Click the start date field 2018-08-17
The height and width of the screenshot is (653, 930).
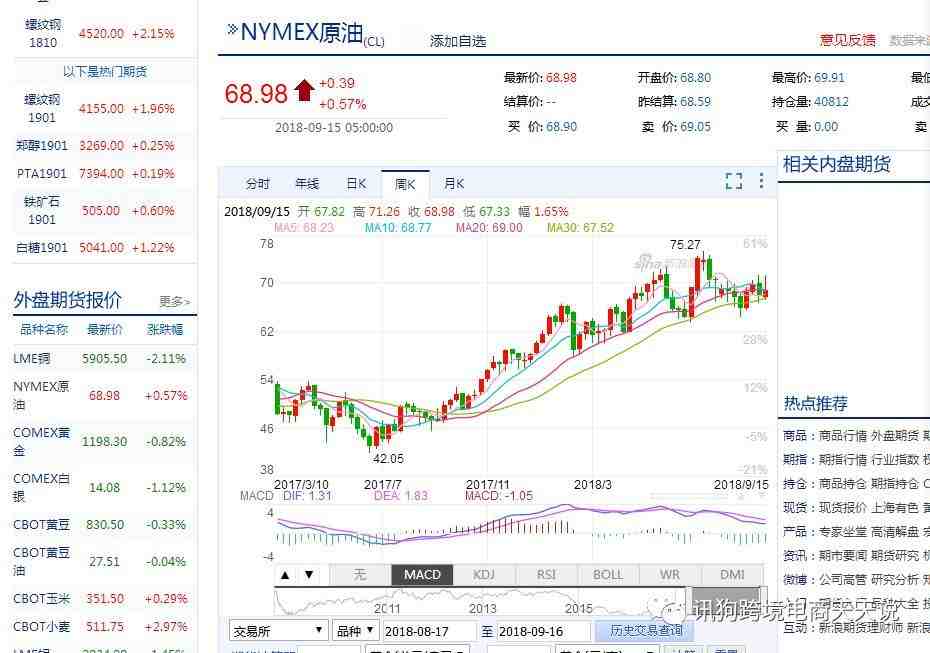(x=429, y=632)
